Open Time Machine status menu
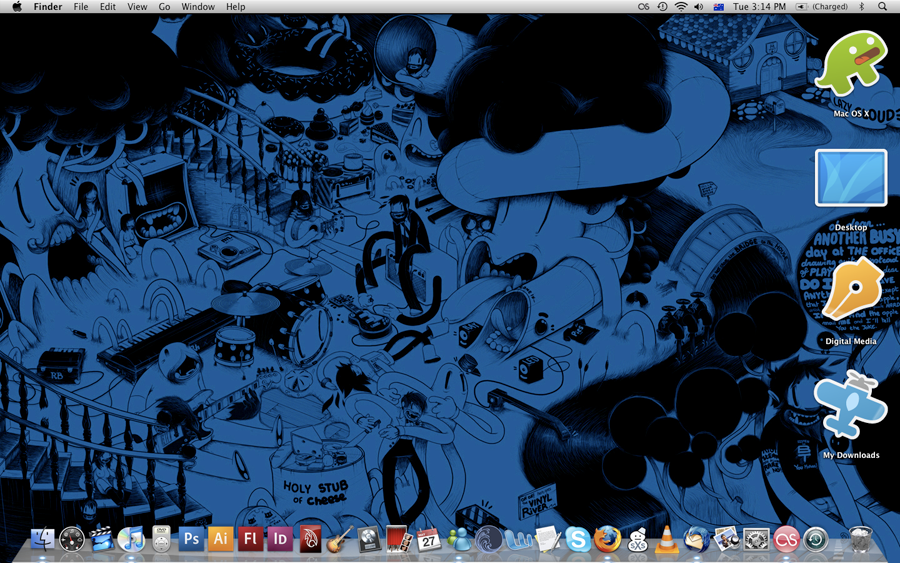Image resolution: width=900 pixels, height=563 pixels. (662, 6)
